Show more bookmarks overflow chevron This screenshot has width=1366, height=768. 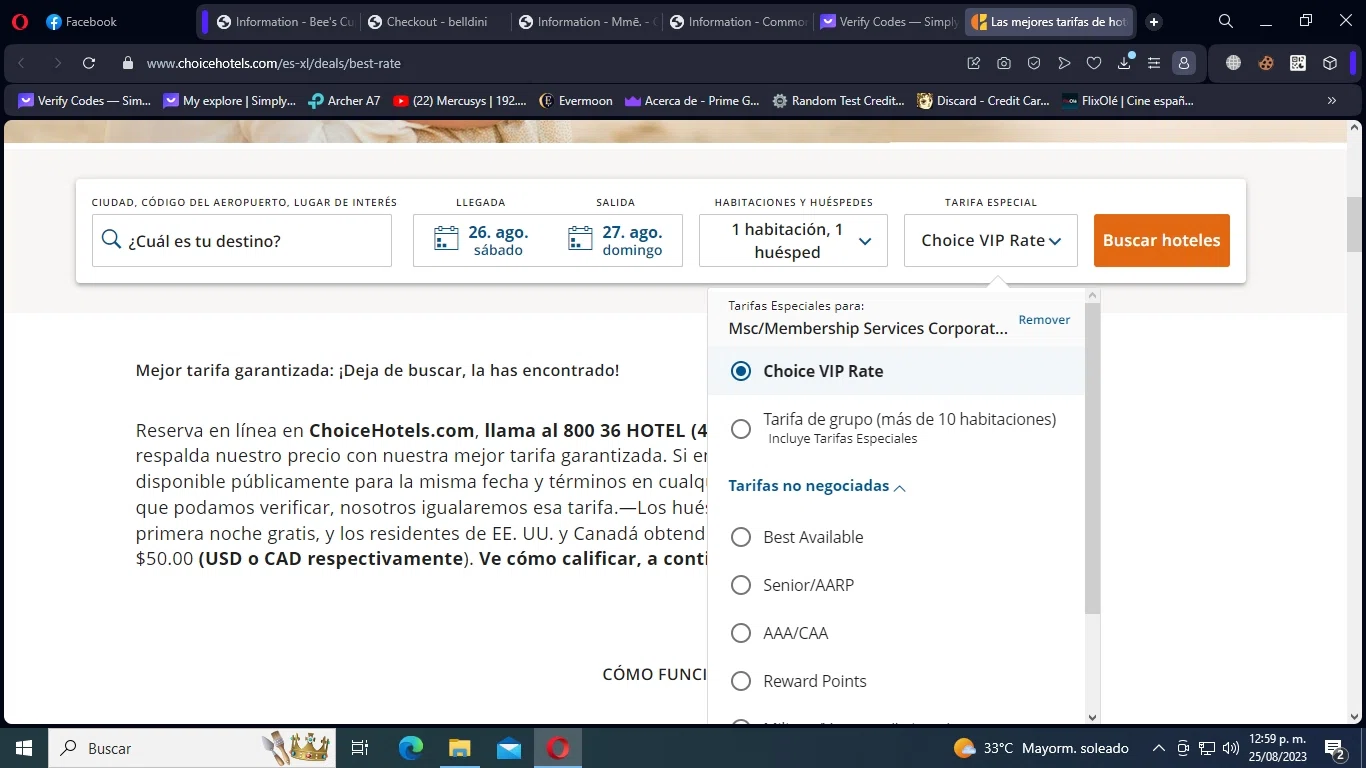tap(1332, 100)
